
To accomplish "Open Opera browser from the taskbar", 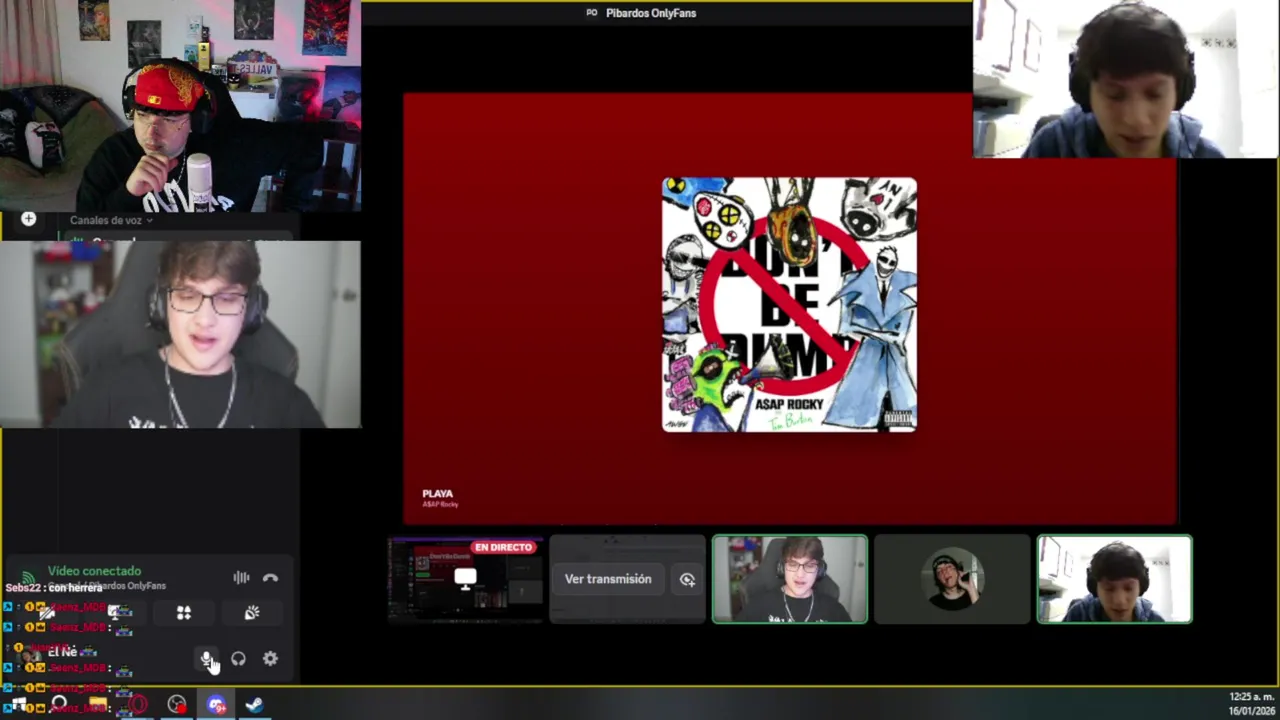I will click(x=137, y=705).
